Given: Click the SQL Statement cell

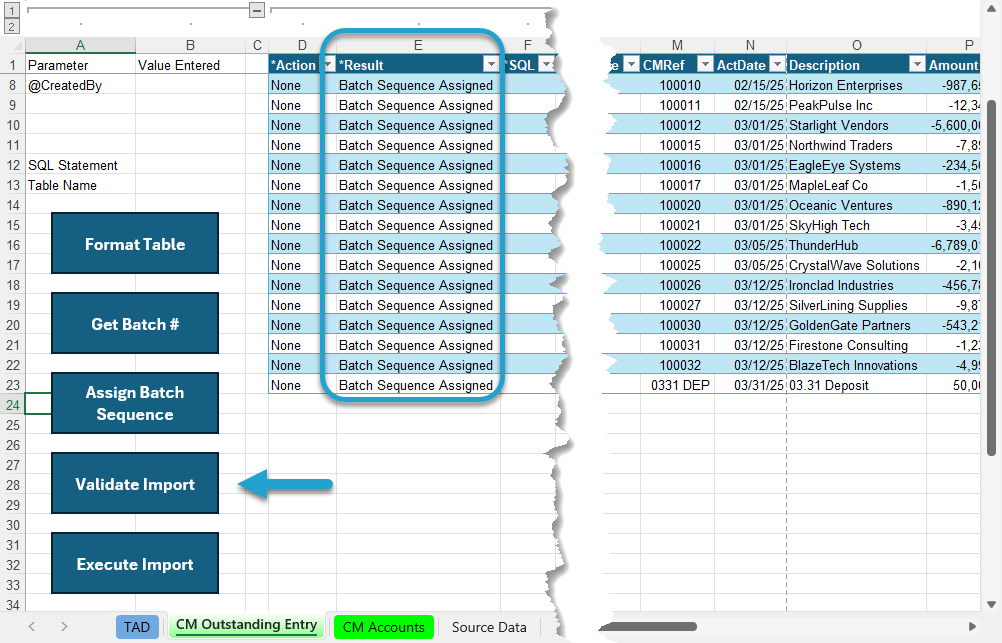Looking at the screenshot, I should pyautogui.click(x=80, y=165).
